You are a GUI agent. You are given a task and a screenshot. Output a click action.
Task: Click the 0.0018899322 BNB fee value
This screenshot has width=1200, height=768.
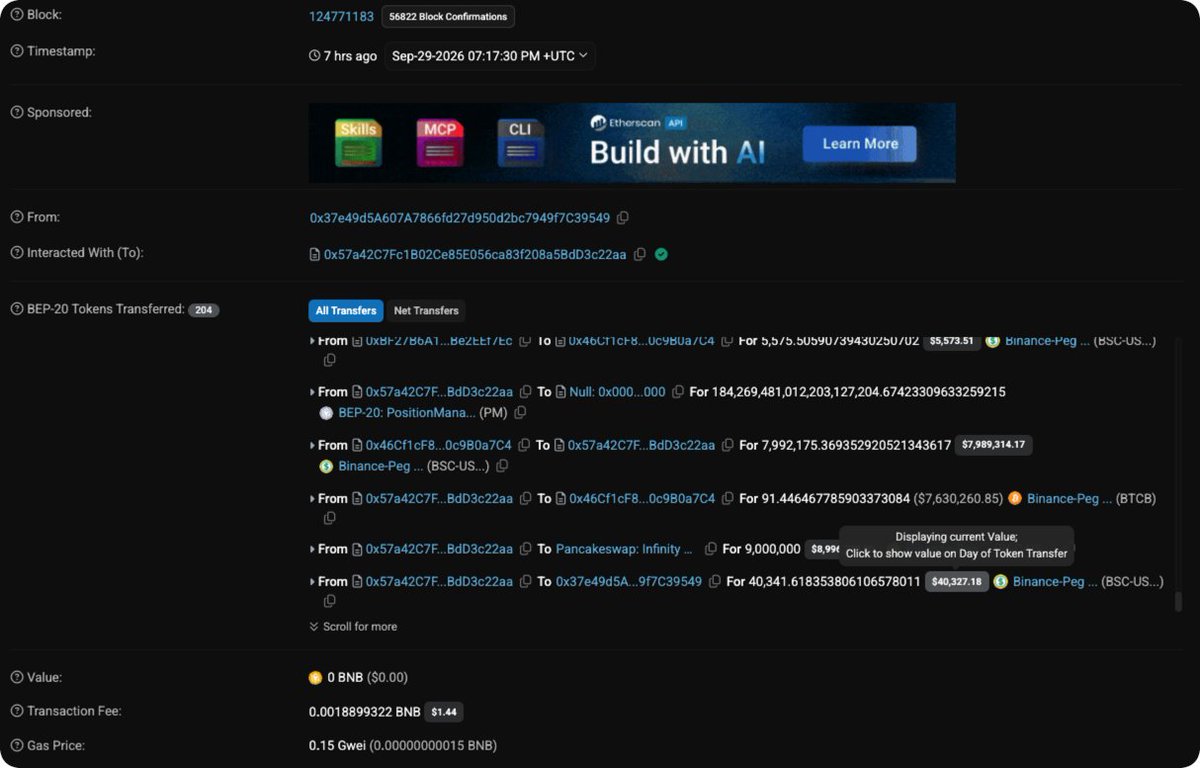(365, 712)
